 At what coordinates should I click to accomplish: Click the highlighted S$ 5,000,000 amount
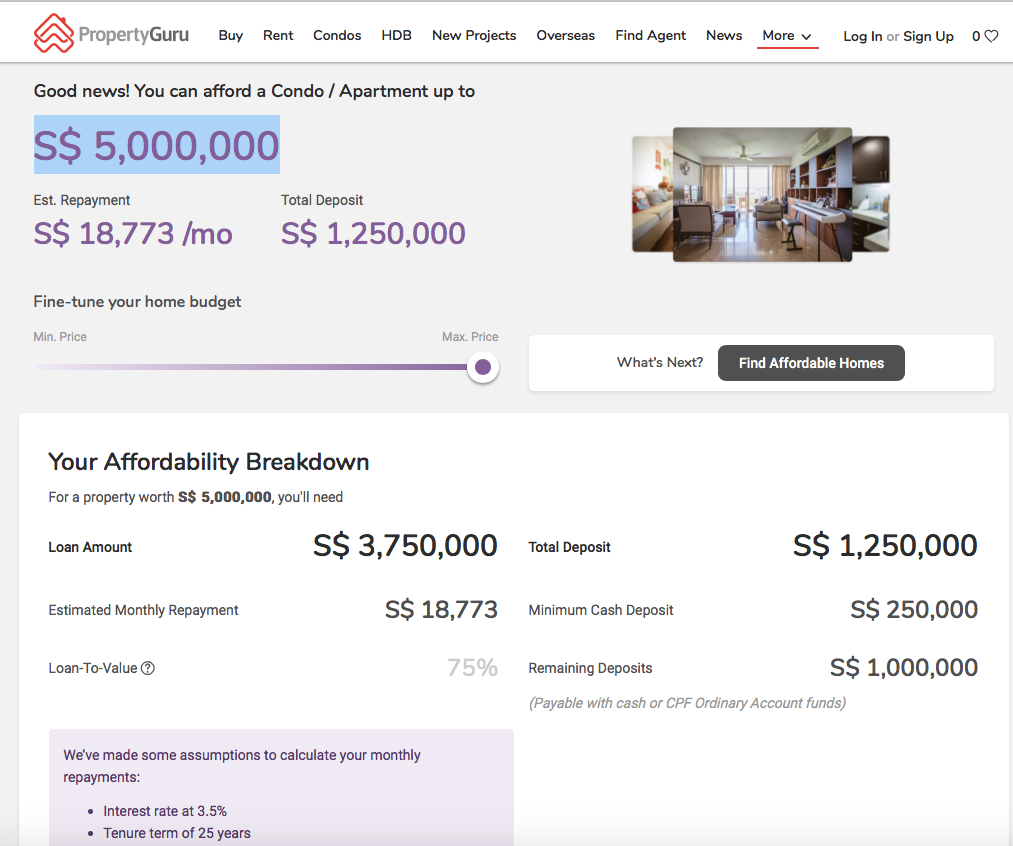pos(157,145)
